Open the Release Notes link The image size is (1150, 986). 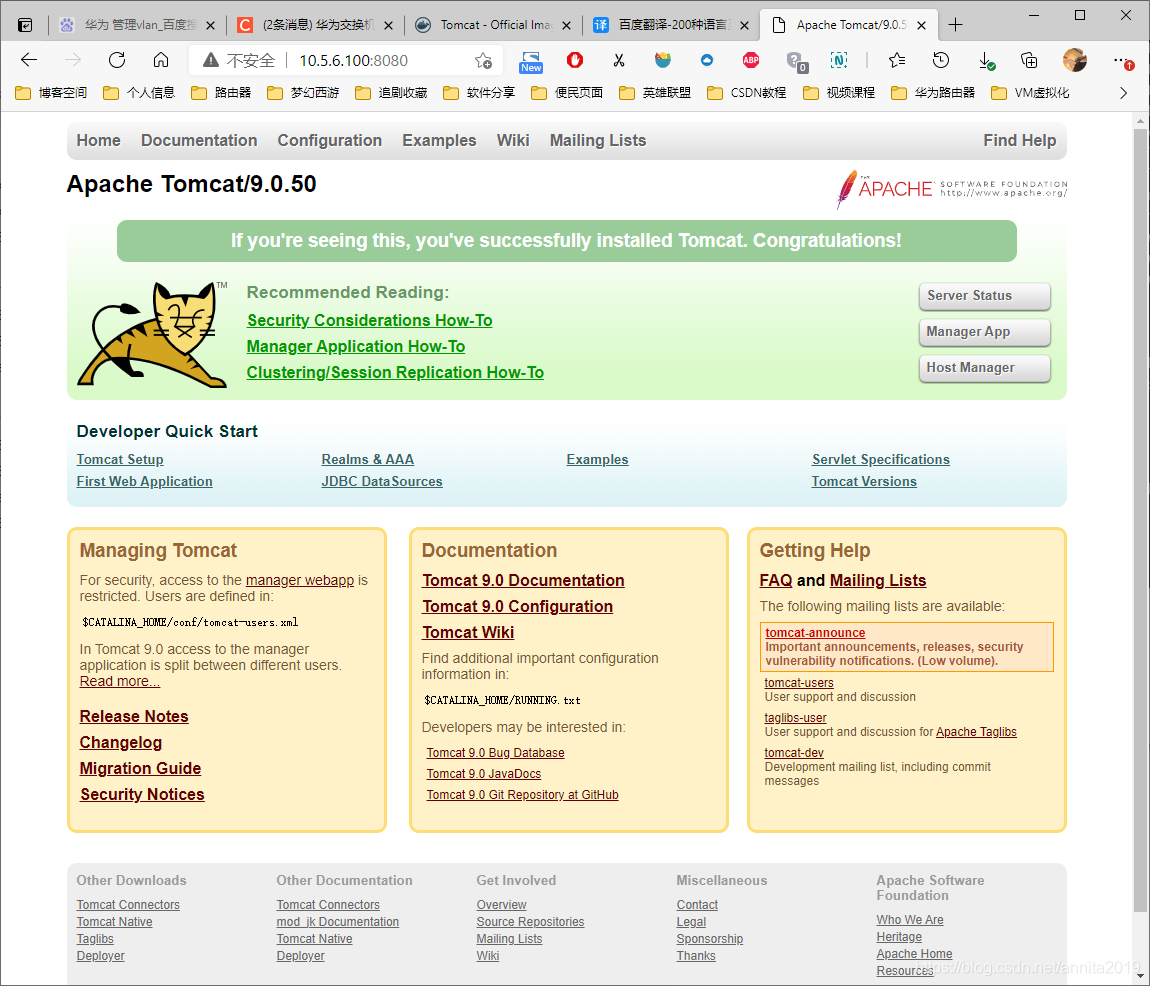click(133, 717)
